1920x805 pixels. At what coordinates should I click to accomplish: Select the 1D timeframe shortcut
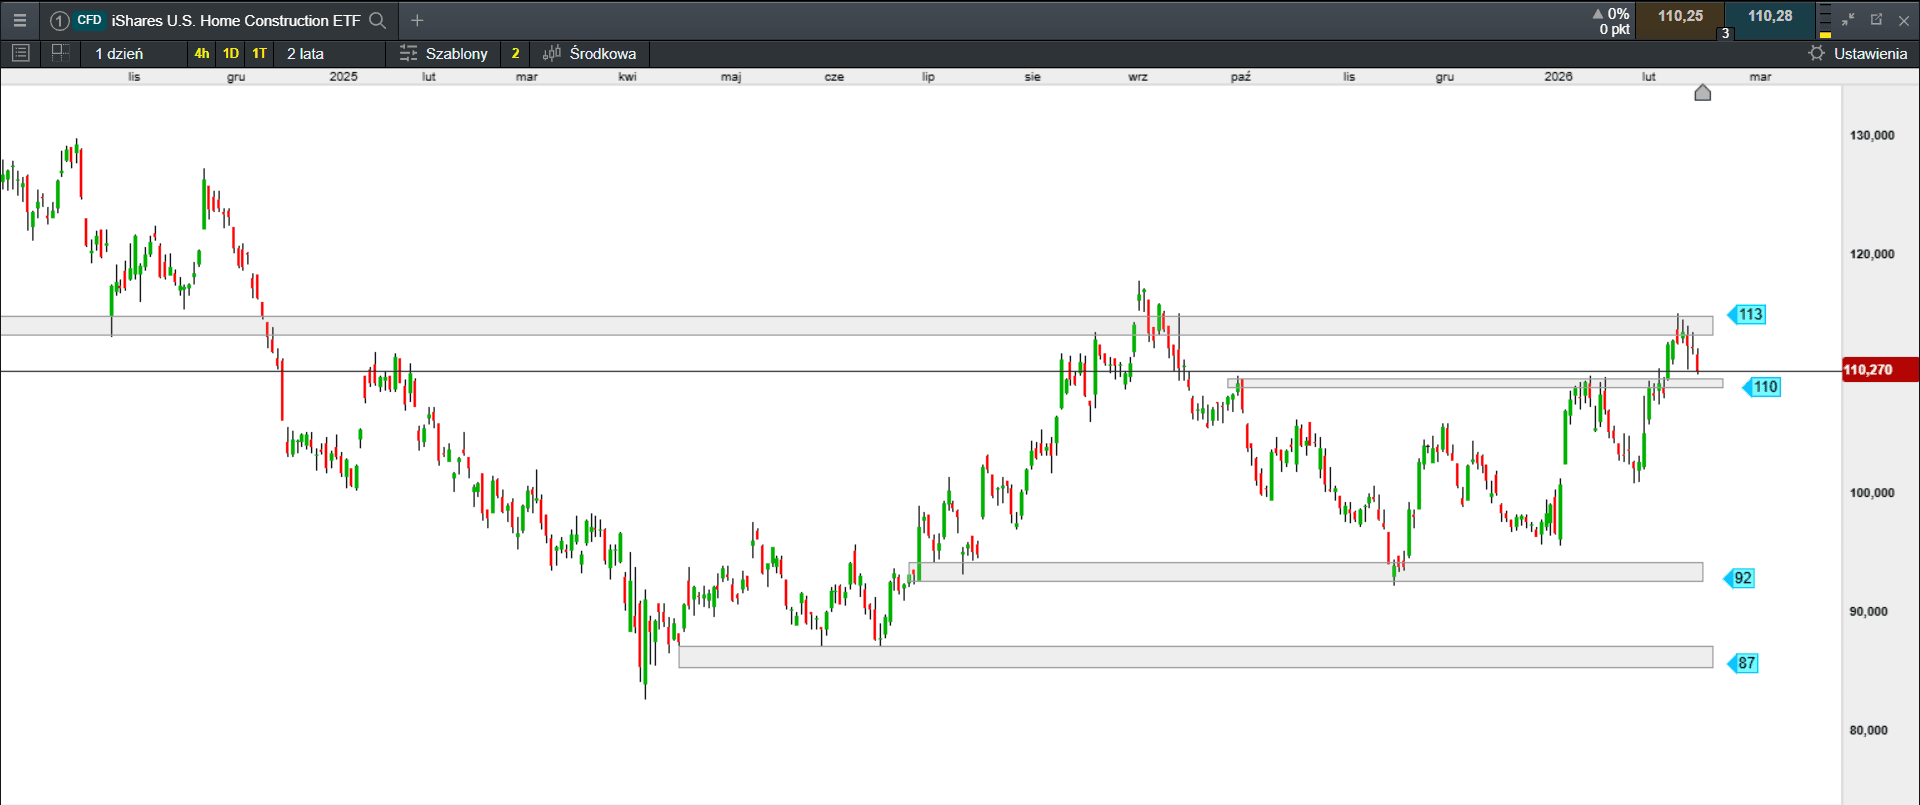click(231, 53)
